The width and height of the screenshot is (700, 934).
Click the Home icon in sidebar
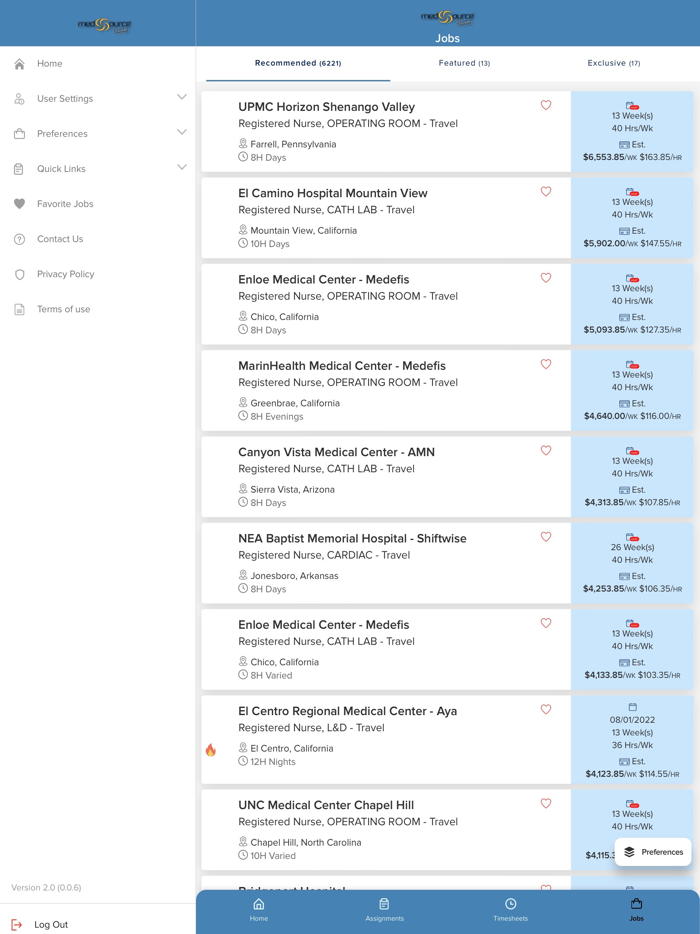coord(20,64)
